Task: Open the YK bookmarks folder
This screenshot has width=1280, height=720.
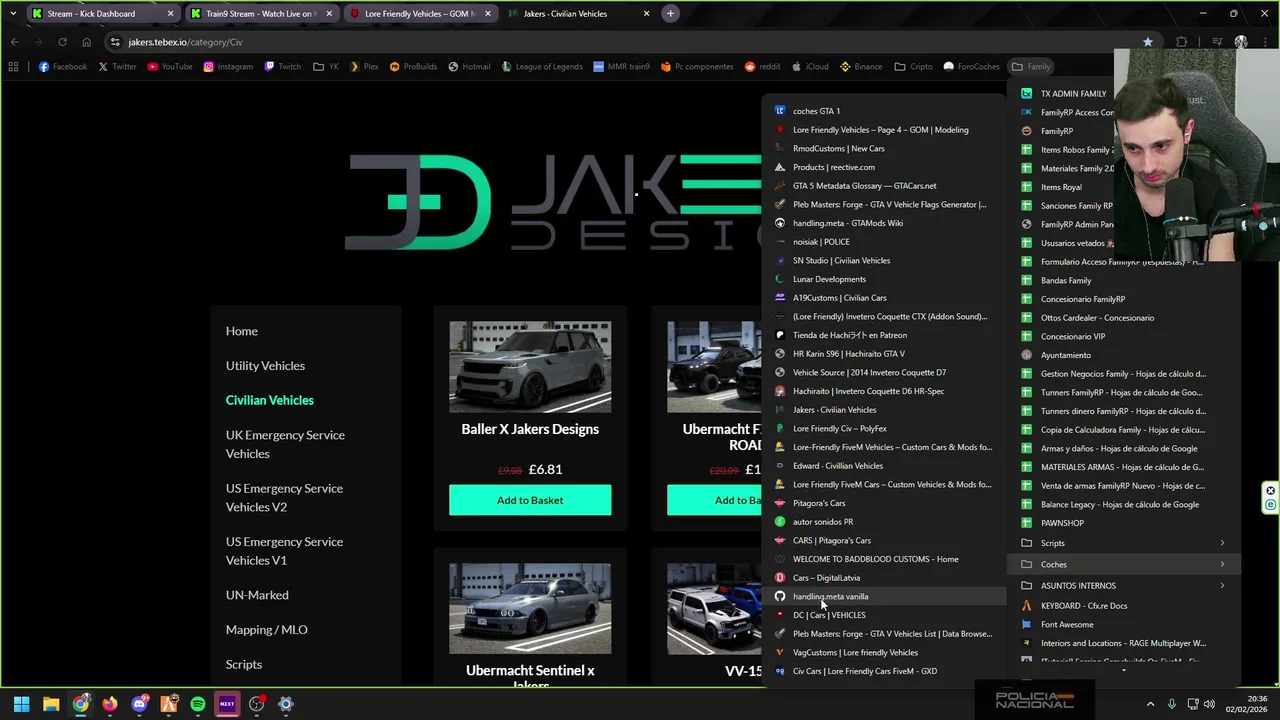Action: point(325,67)
